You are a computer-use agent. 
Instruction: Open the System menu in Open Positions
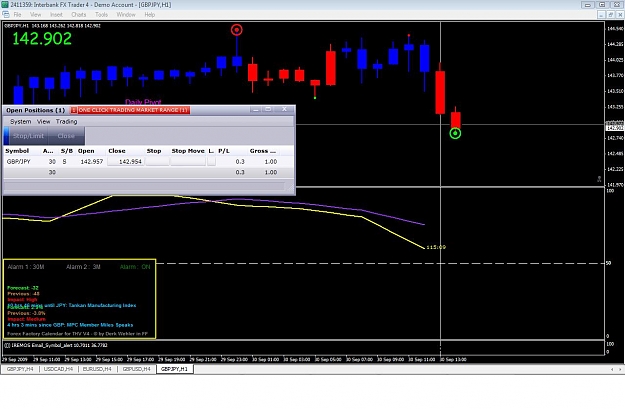tap(20, 122)
